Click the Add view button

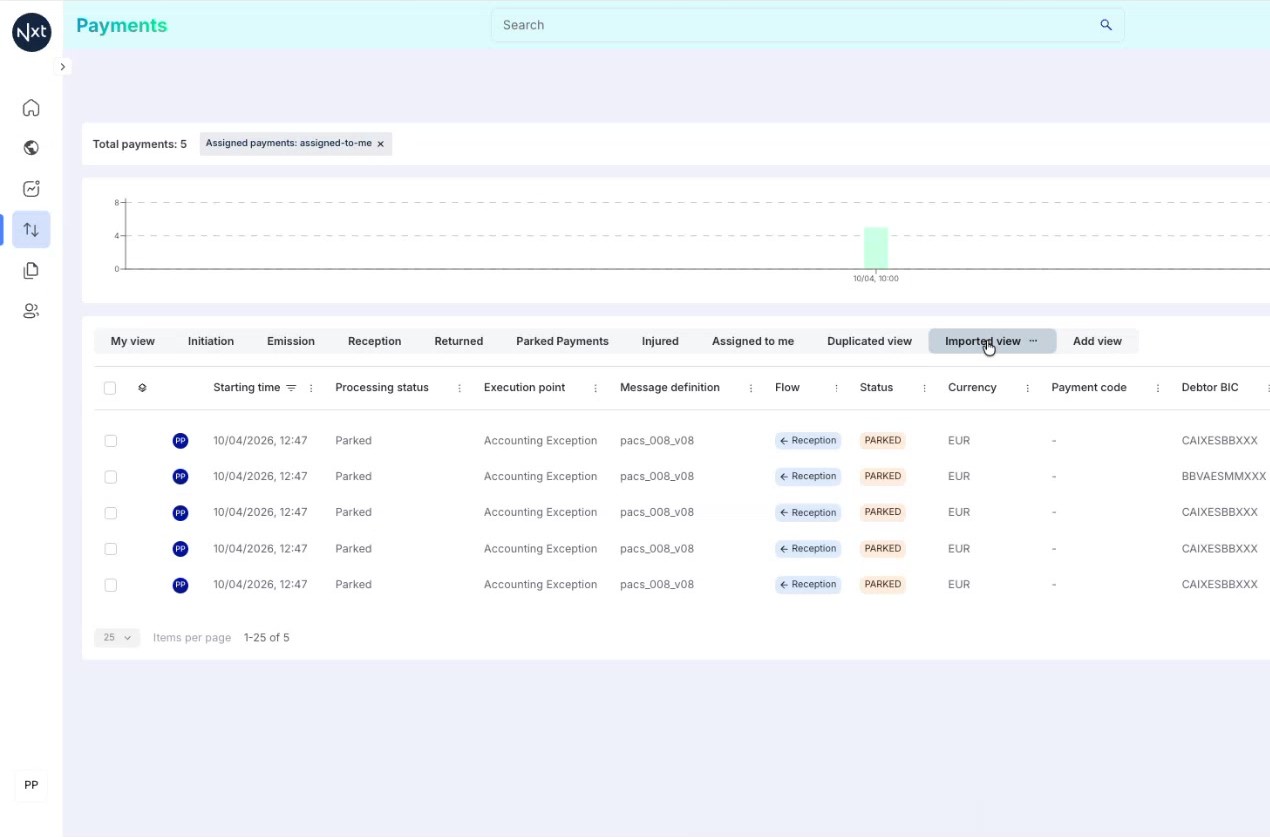pyautogui.click(x=1097, y=341)
